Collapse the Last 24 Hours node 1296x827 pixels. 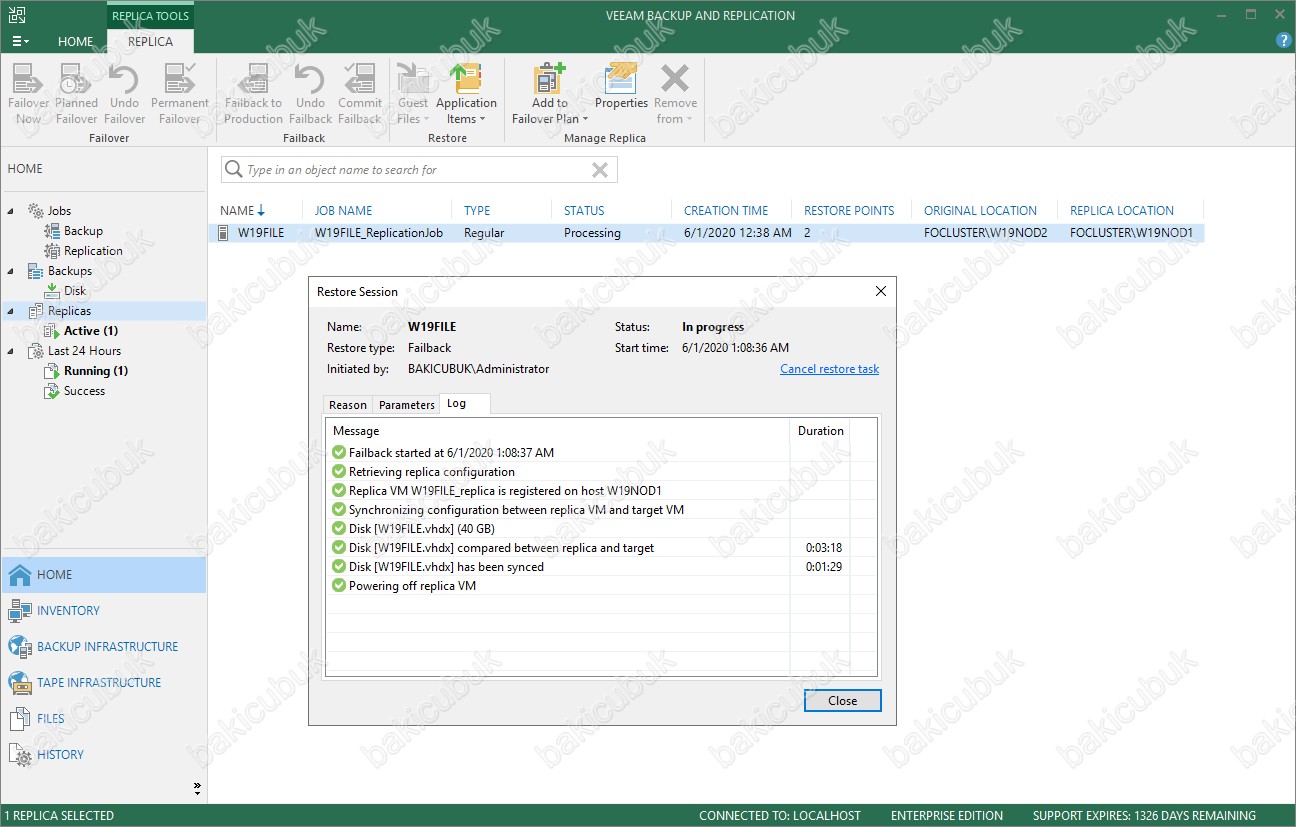11,351
